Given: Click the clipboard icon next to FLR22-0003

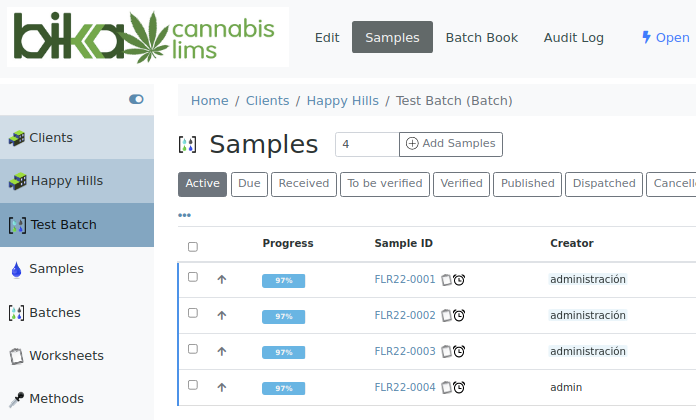Looking at the screenshot, I should pos(447,352).
